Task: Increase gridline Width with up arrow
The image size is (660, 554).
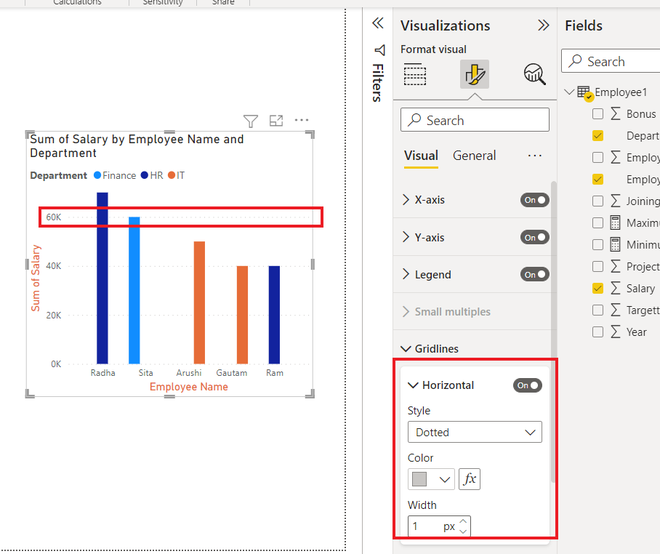Action: tap(463, 522)
